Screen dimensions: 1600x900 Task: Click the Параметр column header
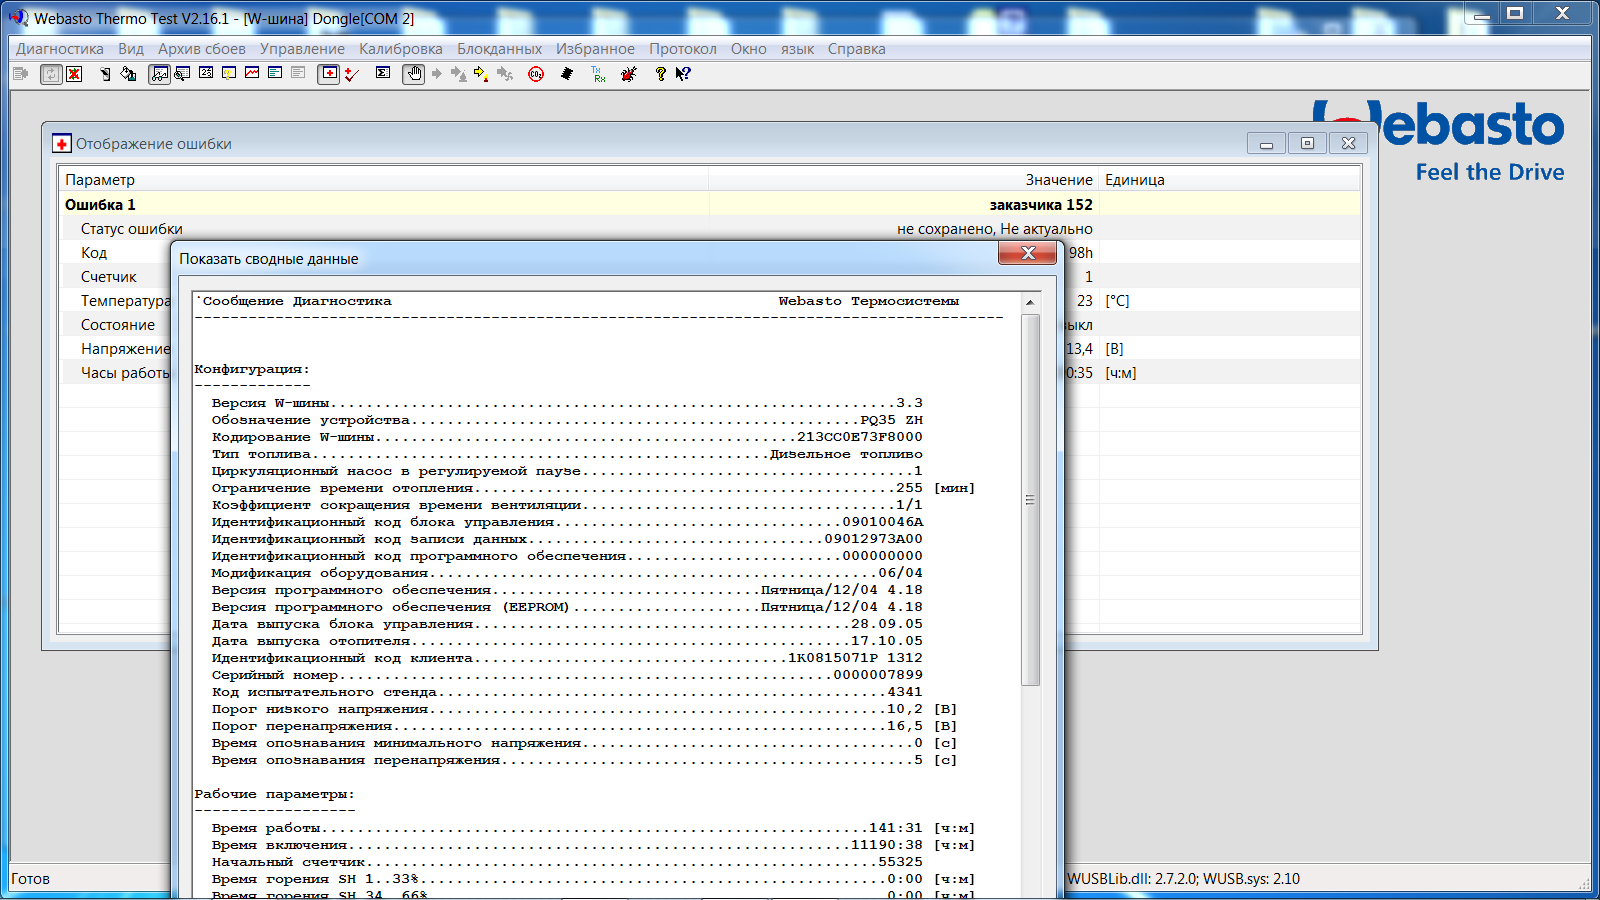tap(384, 180)
